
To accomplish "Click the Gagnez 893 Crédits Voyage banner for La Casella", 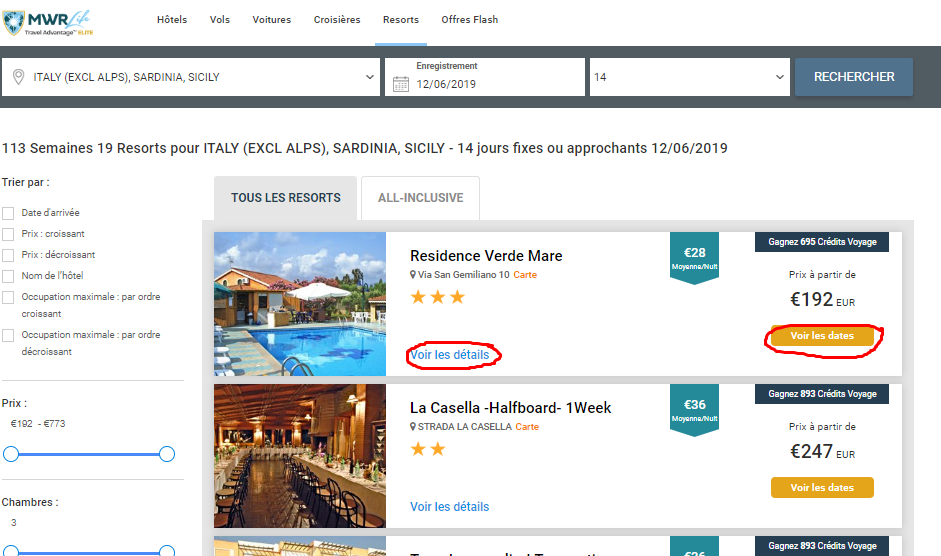I will coord(822,394).
